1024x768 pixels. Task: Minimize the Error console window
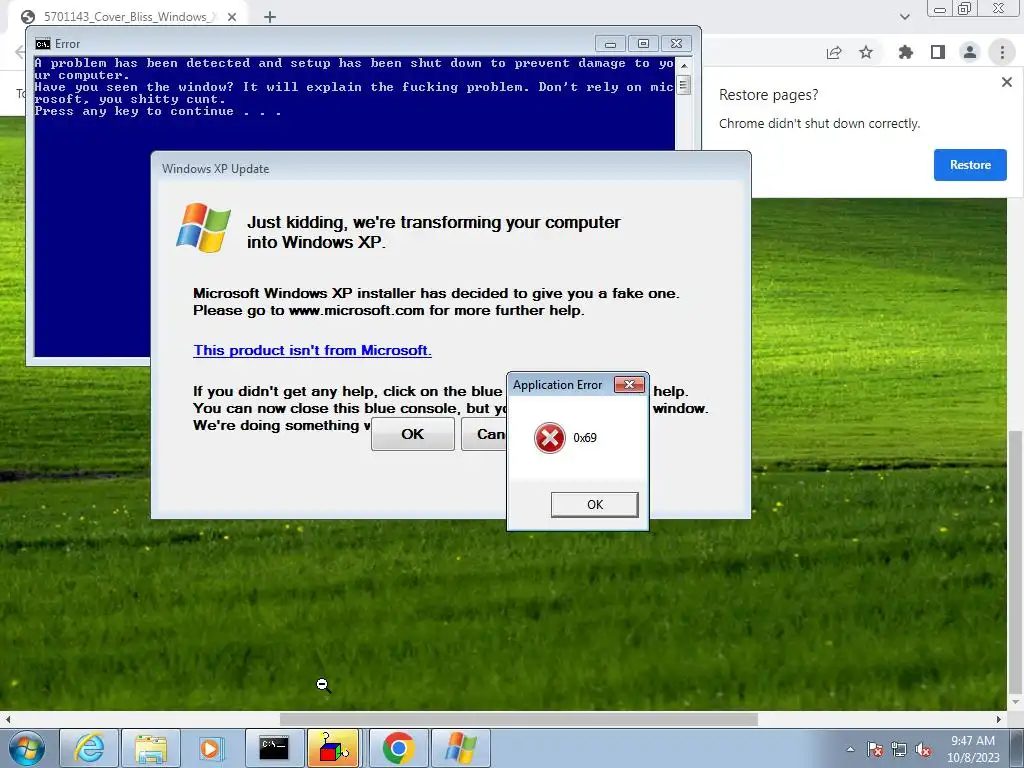pos(610,44)
